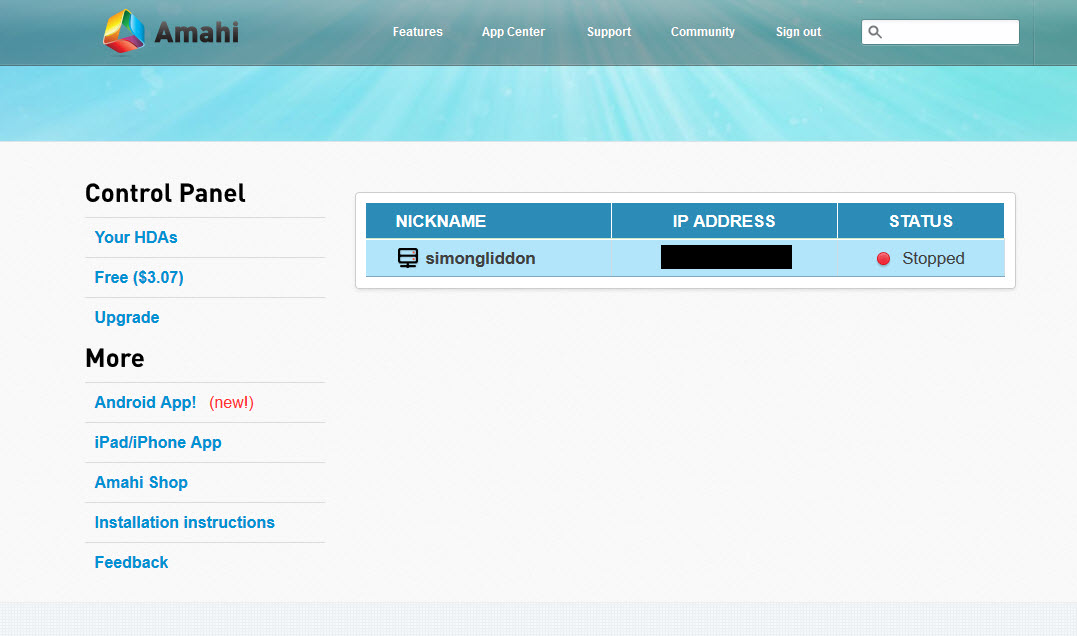This screenshot has height=636, width=1077.
Task: Visit the Amahi Shop link
Action: [x=141, y=482]
